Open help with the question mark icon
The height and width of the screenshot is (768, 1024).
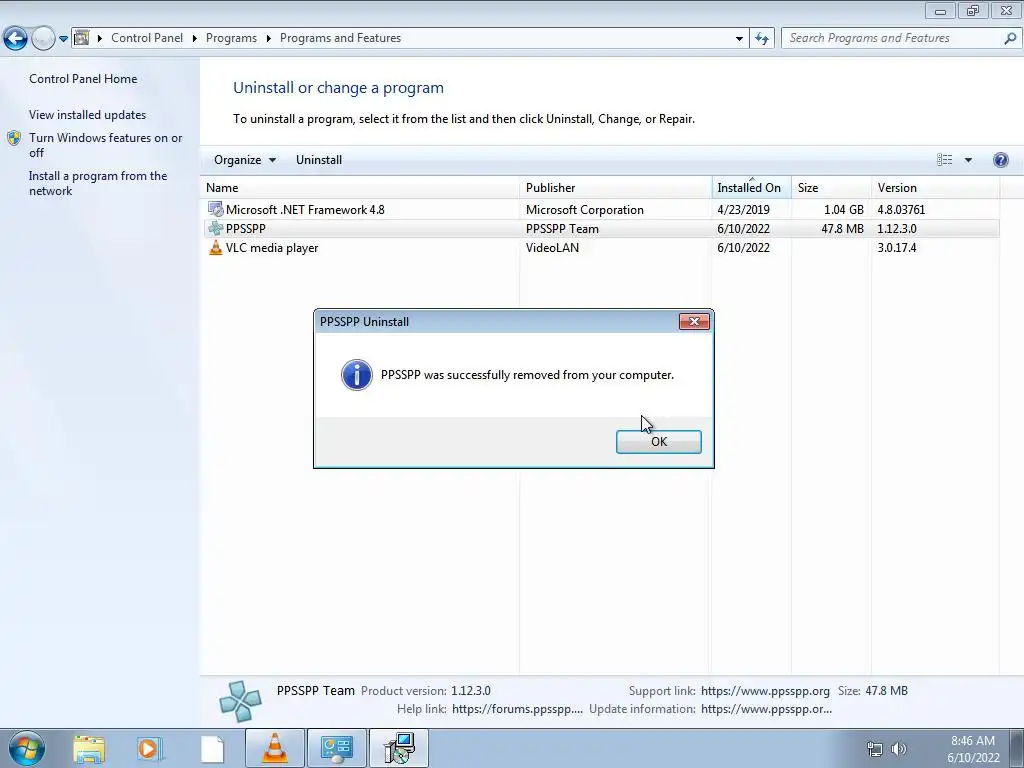click(1000, 160)
